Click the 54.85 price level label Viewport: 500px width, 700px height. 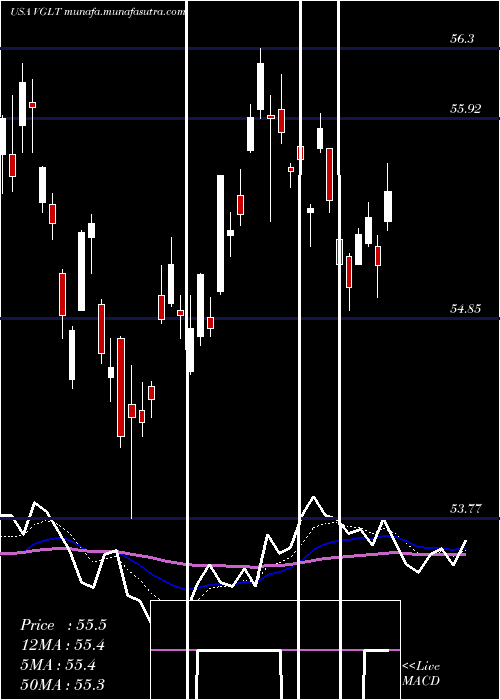click(x=466, y=308)
